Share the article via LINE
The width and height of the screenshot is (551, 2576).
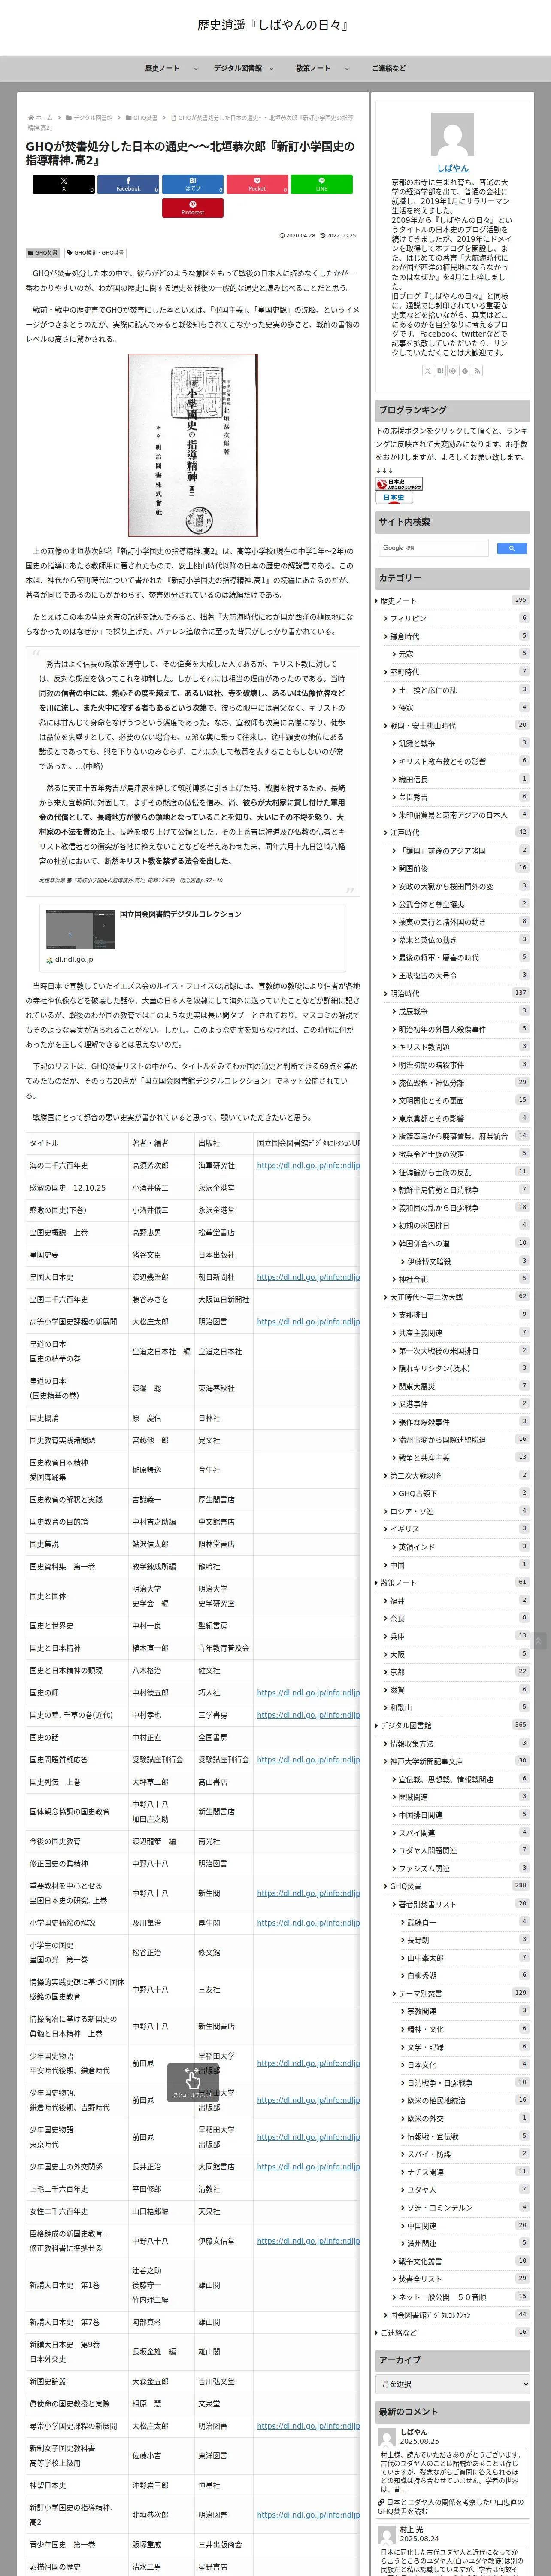tap(321, 184)
